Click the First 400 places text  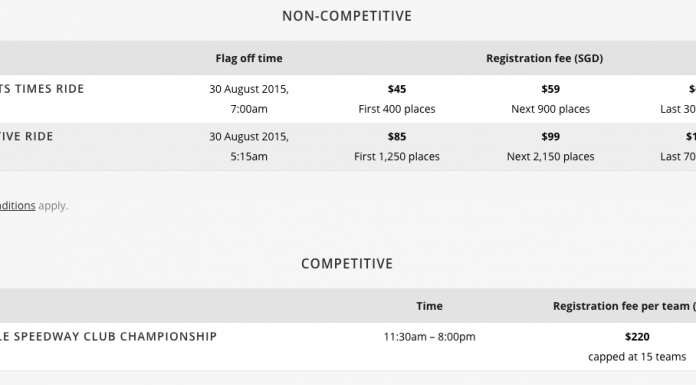coord(397,109)
